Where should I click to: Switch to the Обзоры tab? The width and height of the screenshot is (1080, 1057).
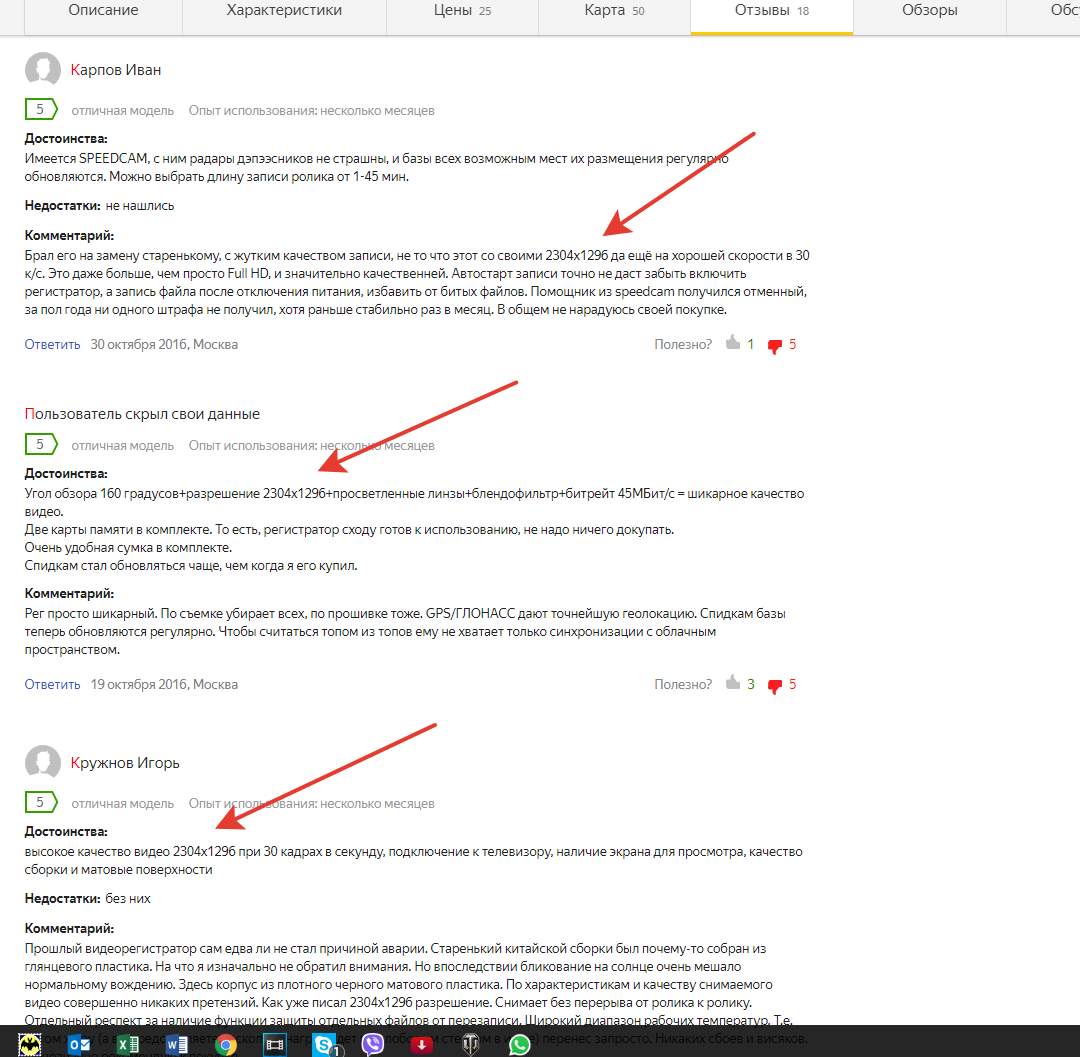(930, 10)
